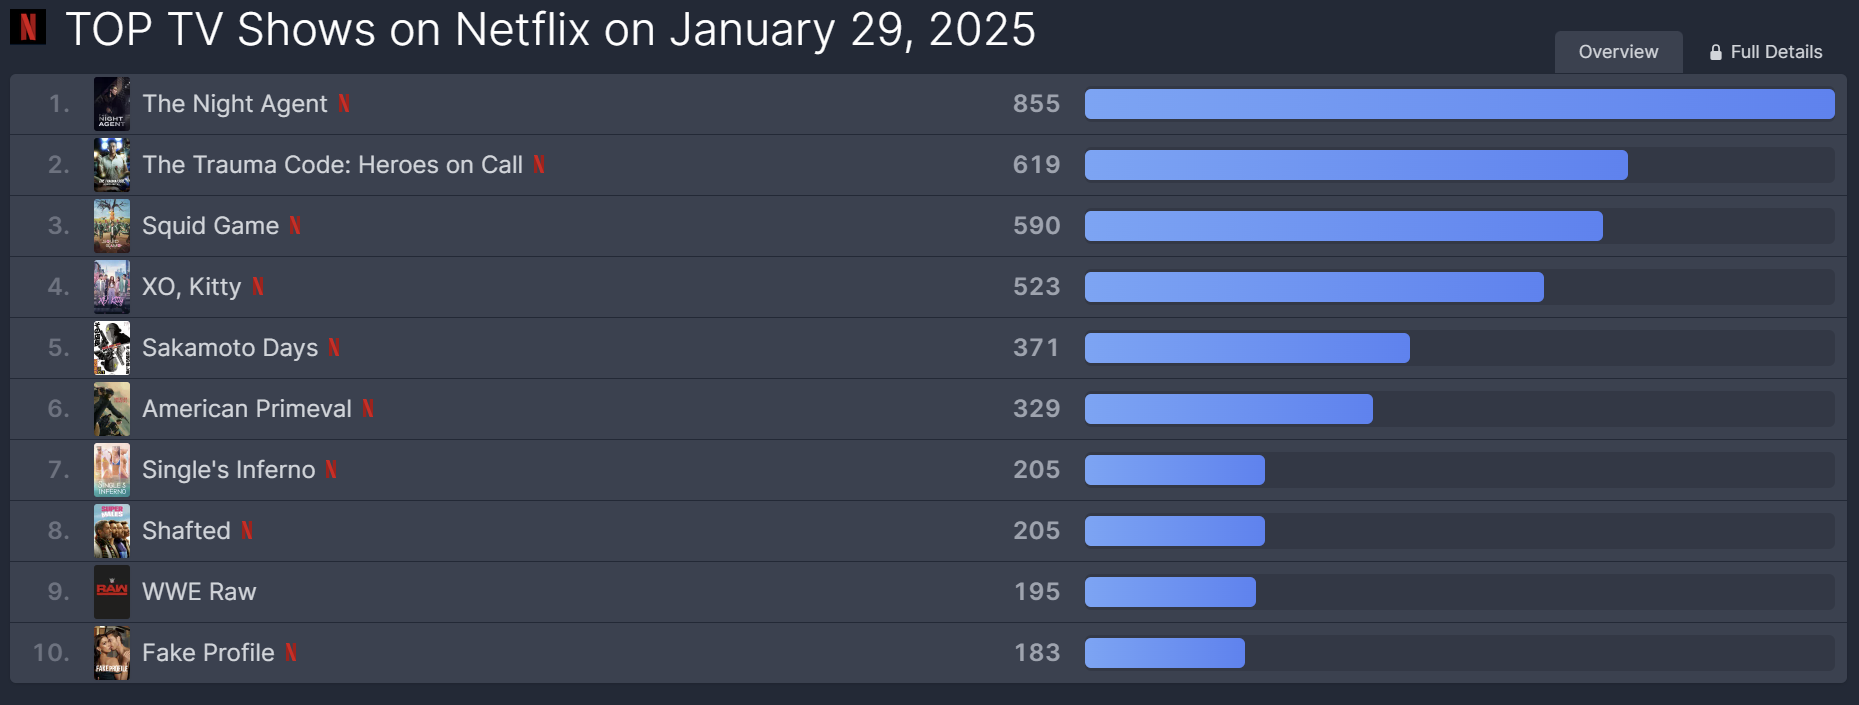Screen dimensions: 1859x705
Task: Switch to the Overview tab
Action: (1618, 52)
